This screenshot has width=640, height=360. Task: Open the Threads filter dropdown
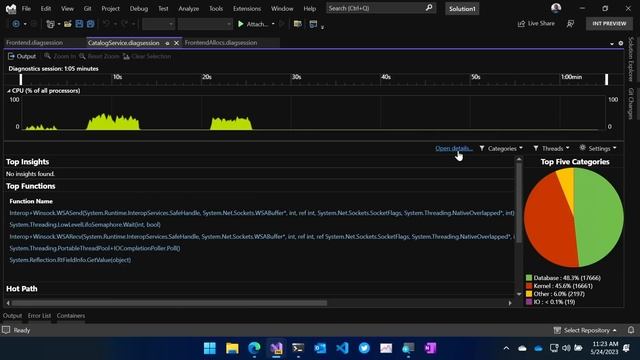pyautogui.click(x=551, y=148)
